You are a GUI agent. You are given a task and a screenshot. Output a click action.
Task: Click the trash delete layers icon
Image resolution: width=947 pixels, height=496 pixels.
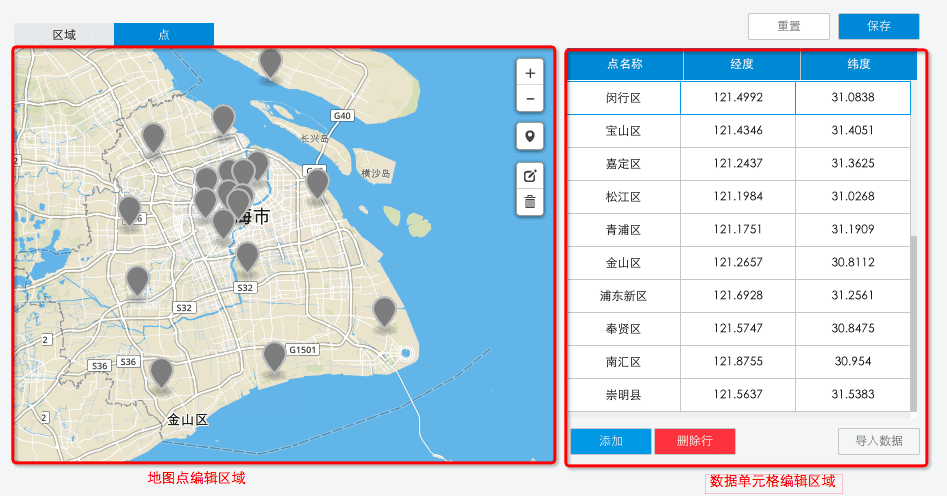pyautogui.click(x=530, y=202)
